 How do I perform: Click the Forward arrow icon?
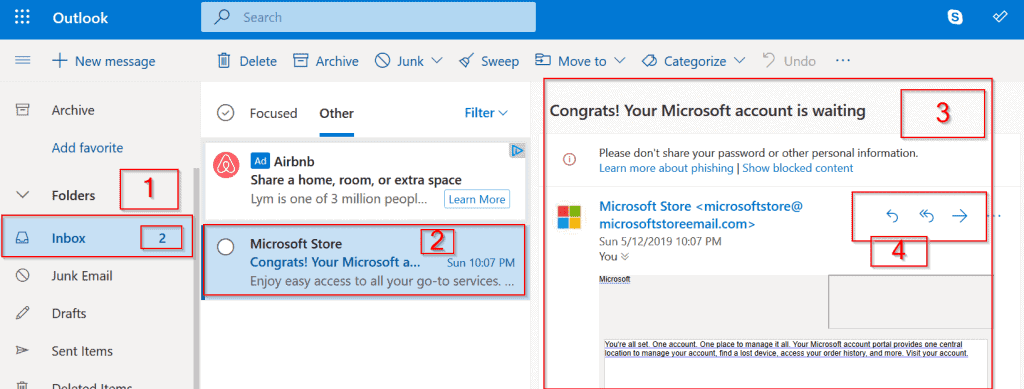tap(960, 217)
